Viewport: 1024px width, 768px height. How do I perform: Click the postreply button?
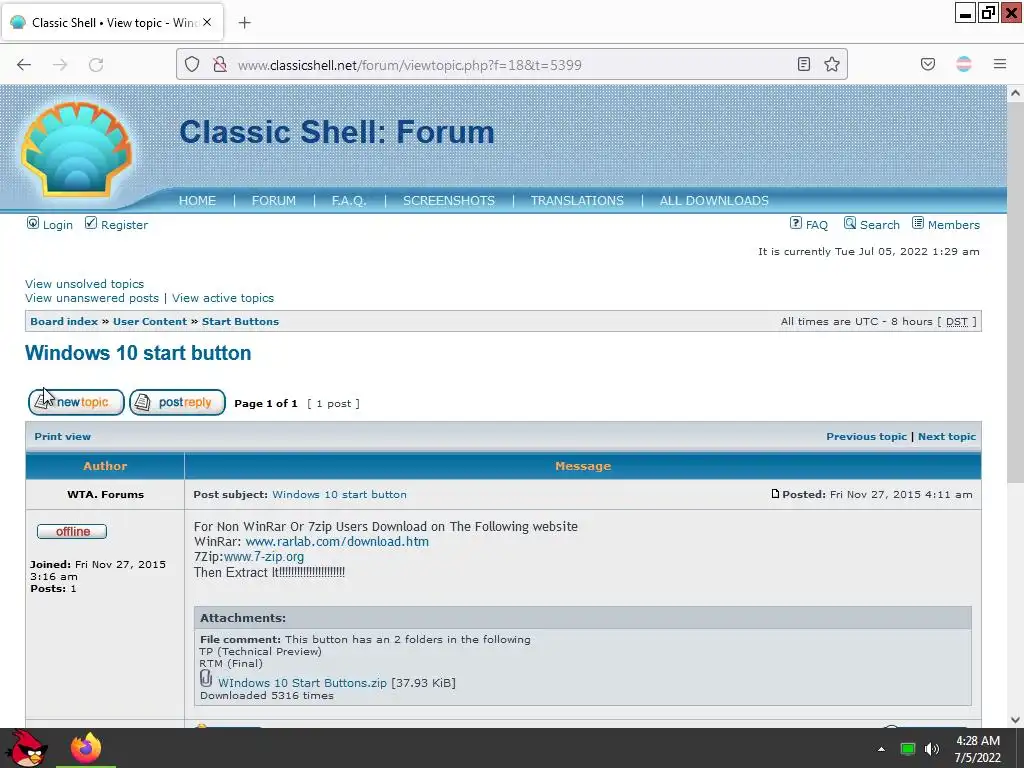coord(177,402)
